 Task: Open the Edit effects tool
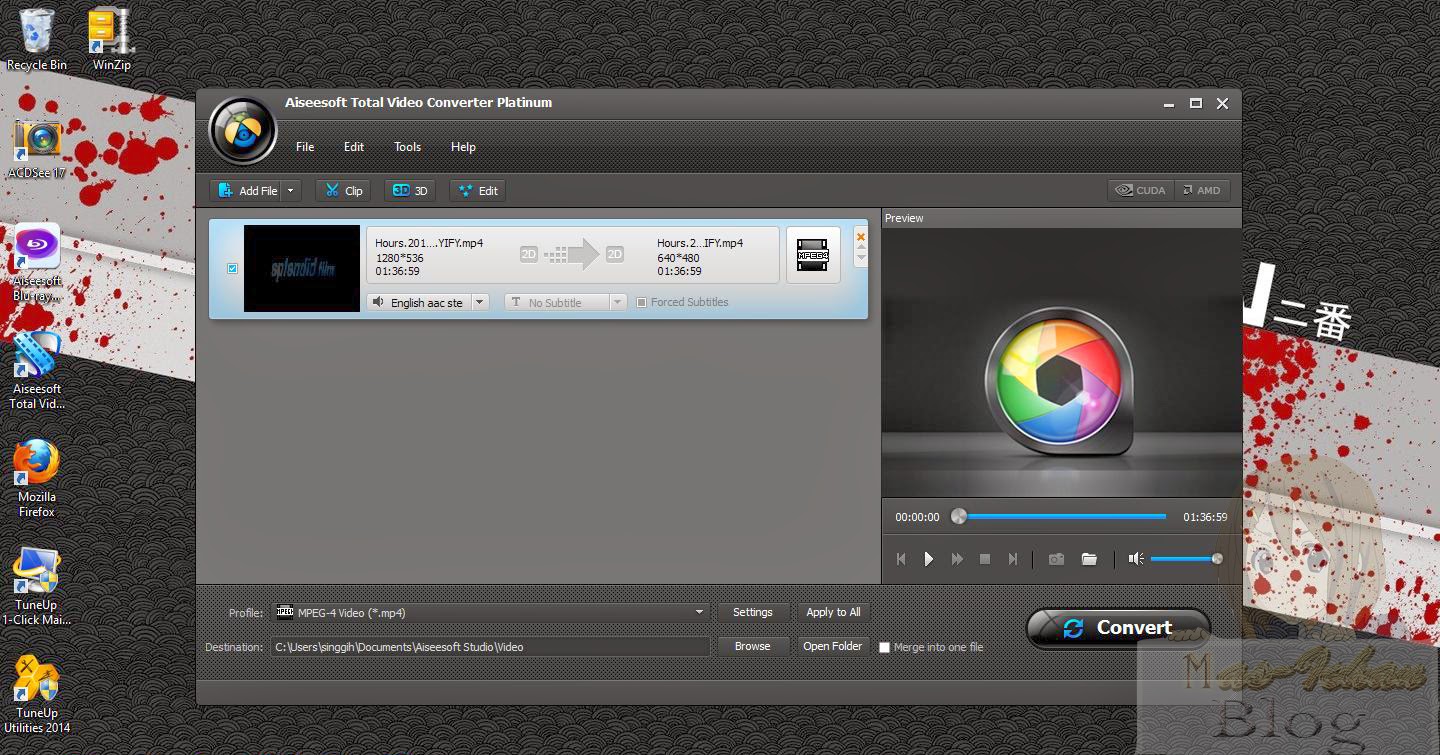coord(478,190)
